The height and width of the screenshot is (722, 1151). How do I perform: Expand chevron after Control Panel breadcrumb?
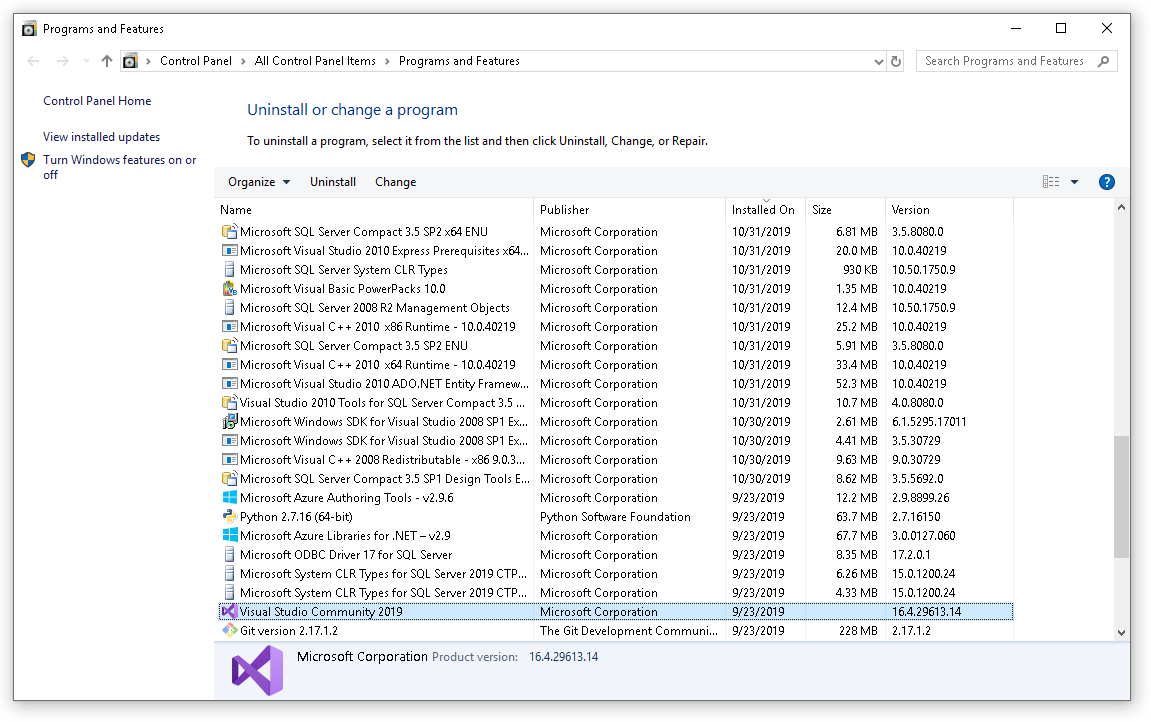(x=243, y=62)
